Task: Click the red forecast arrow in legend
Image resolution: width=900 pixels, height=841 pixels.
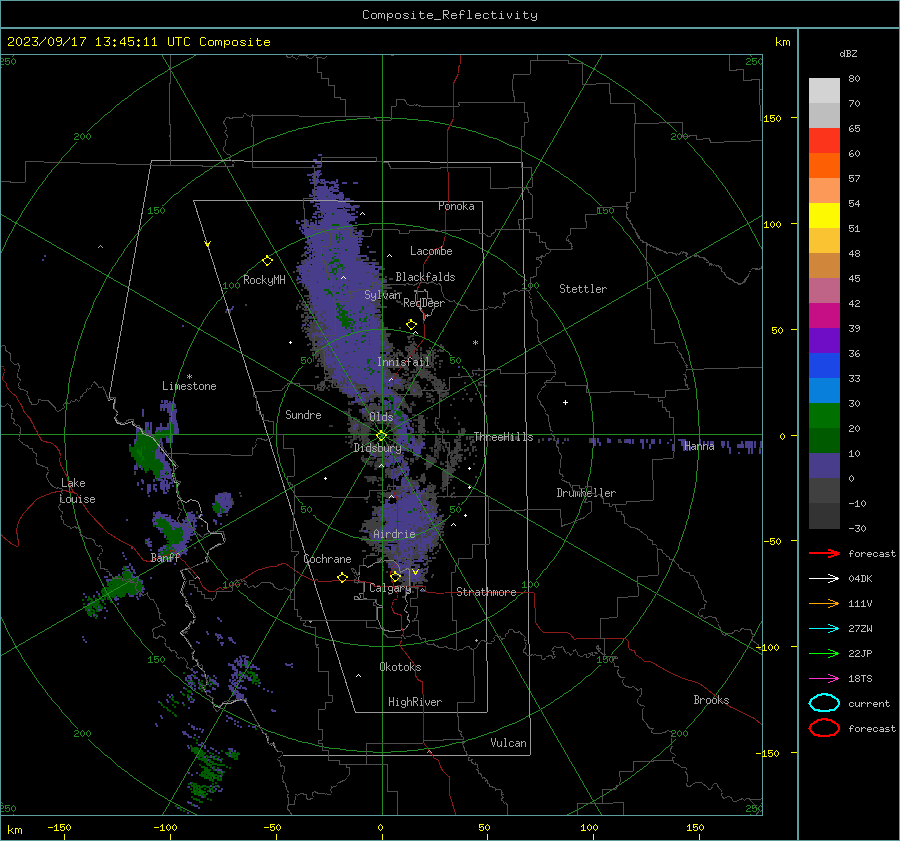Action: pos(824,553)
